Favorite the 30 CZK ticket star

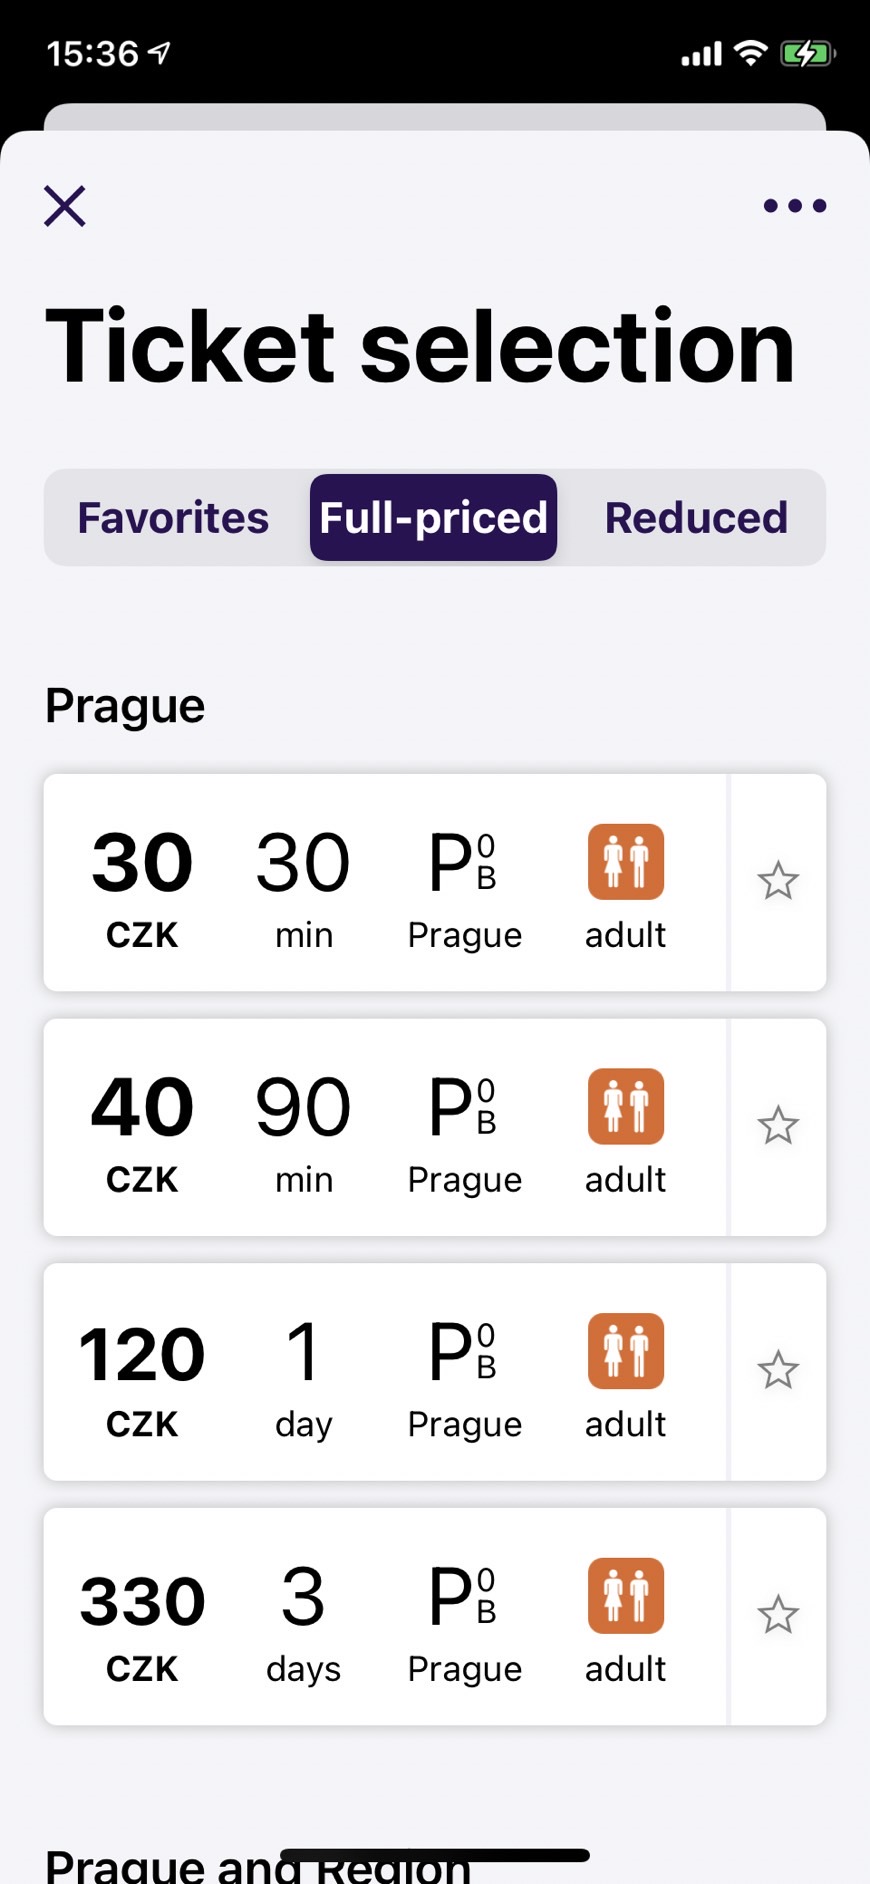(x=778, y=882)
